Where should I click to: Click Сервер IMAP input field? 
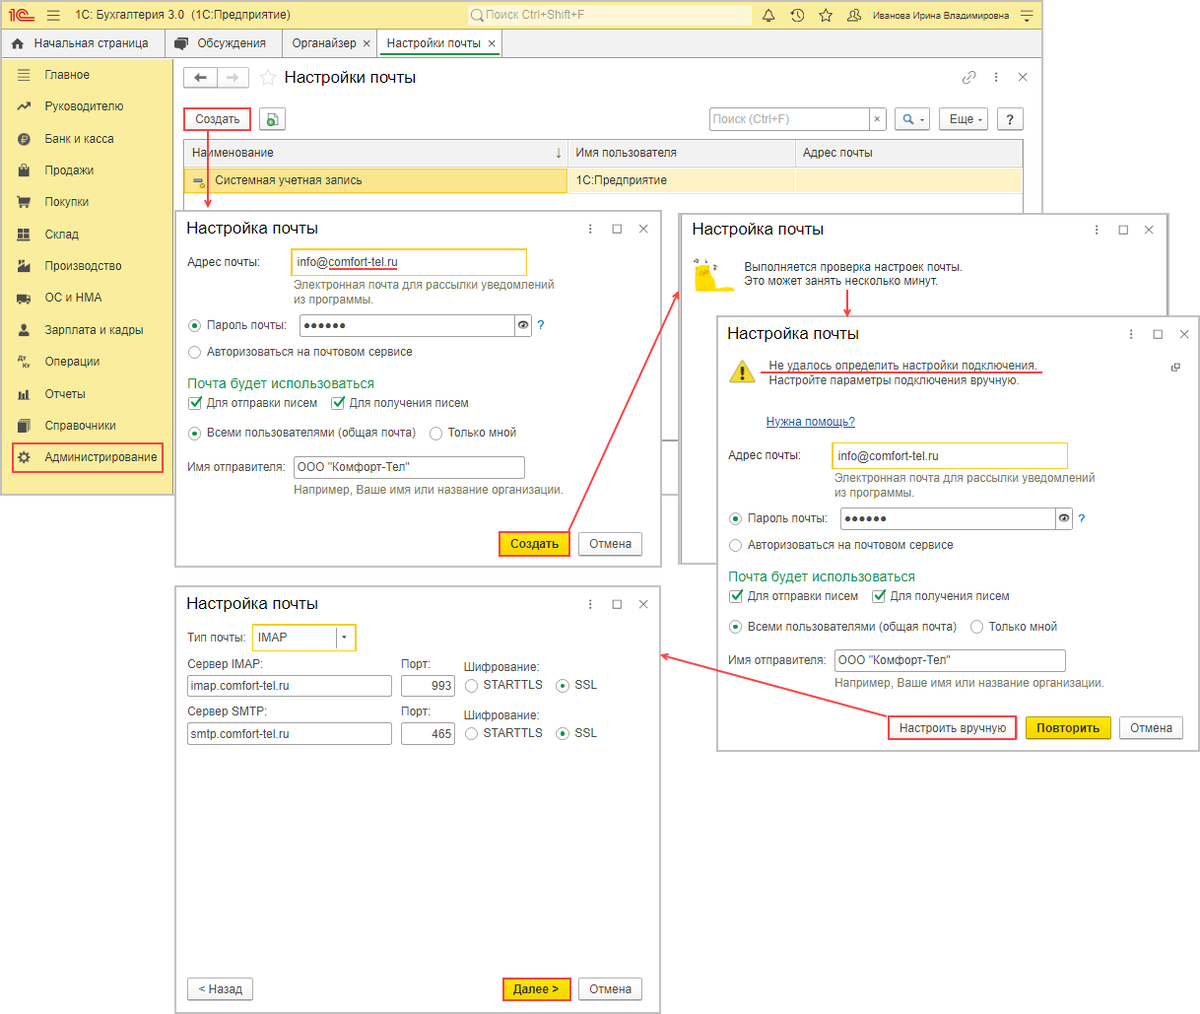(290, 686)
